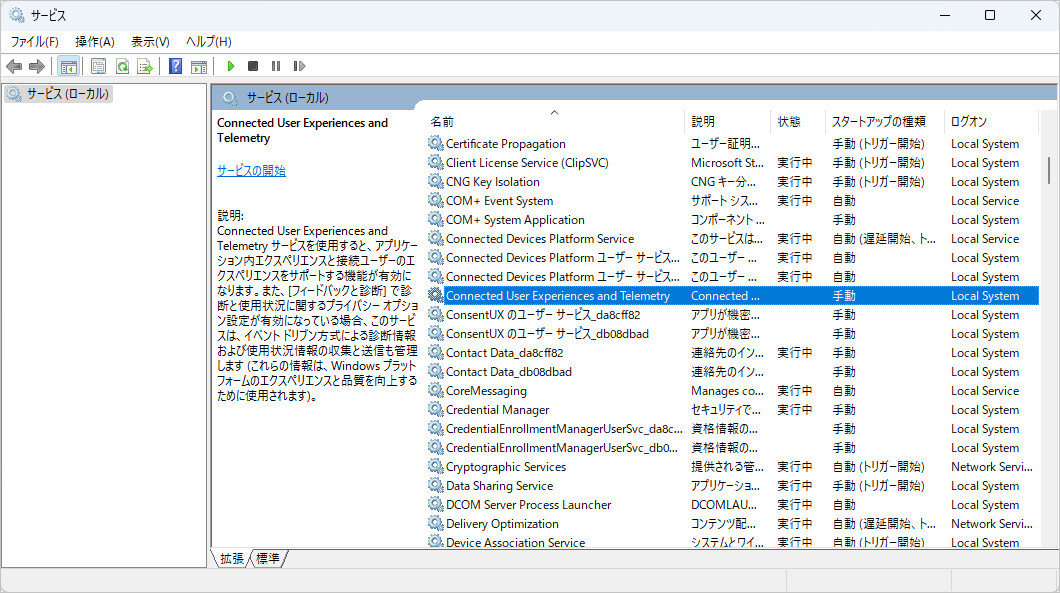Pause the service with the pause icon
Image resolution: width=1060 pixels, height=593 pixels.
click(x=276, y=66)
